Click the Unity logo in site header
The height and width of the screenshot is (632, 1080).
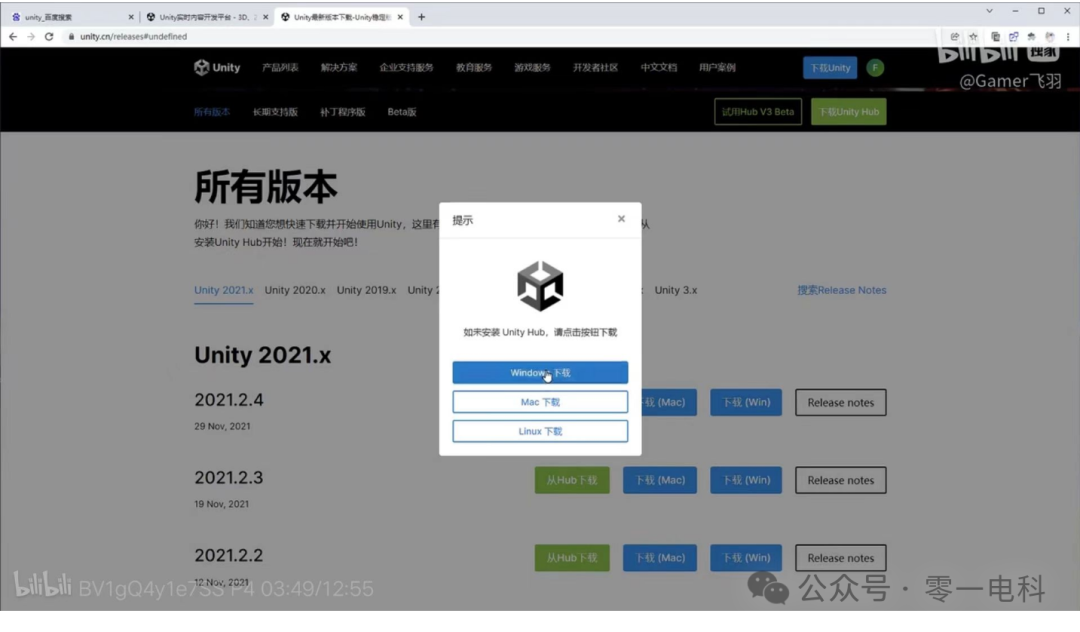(x=217, y=67)
